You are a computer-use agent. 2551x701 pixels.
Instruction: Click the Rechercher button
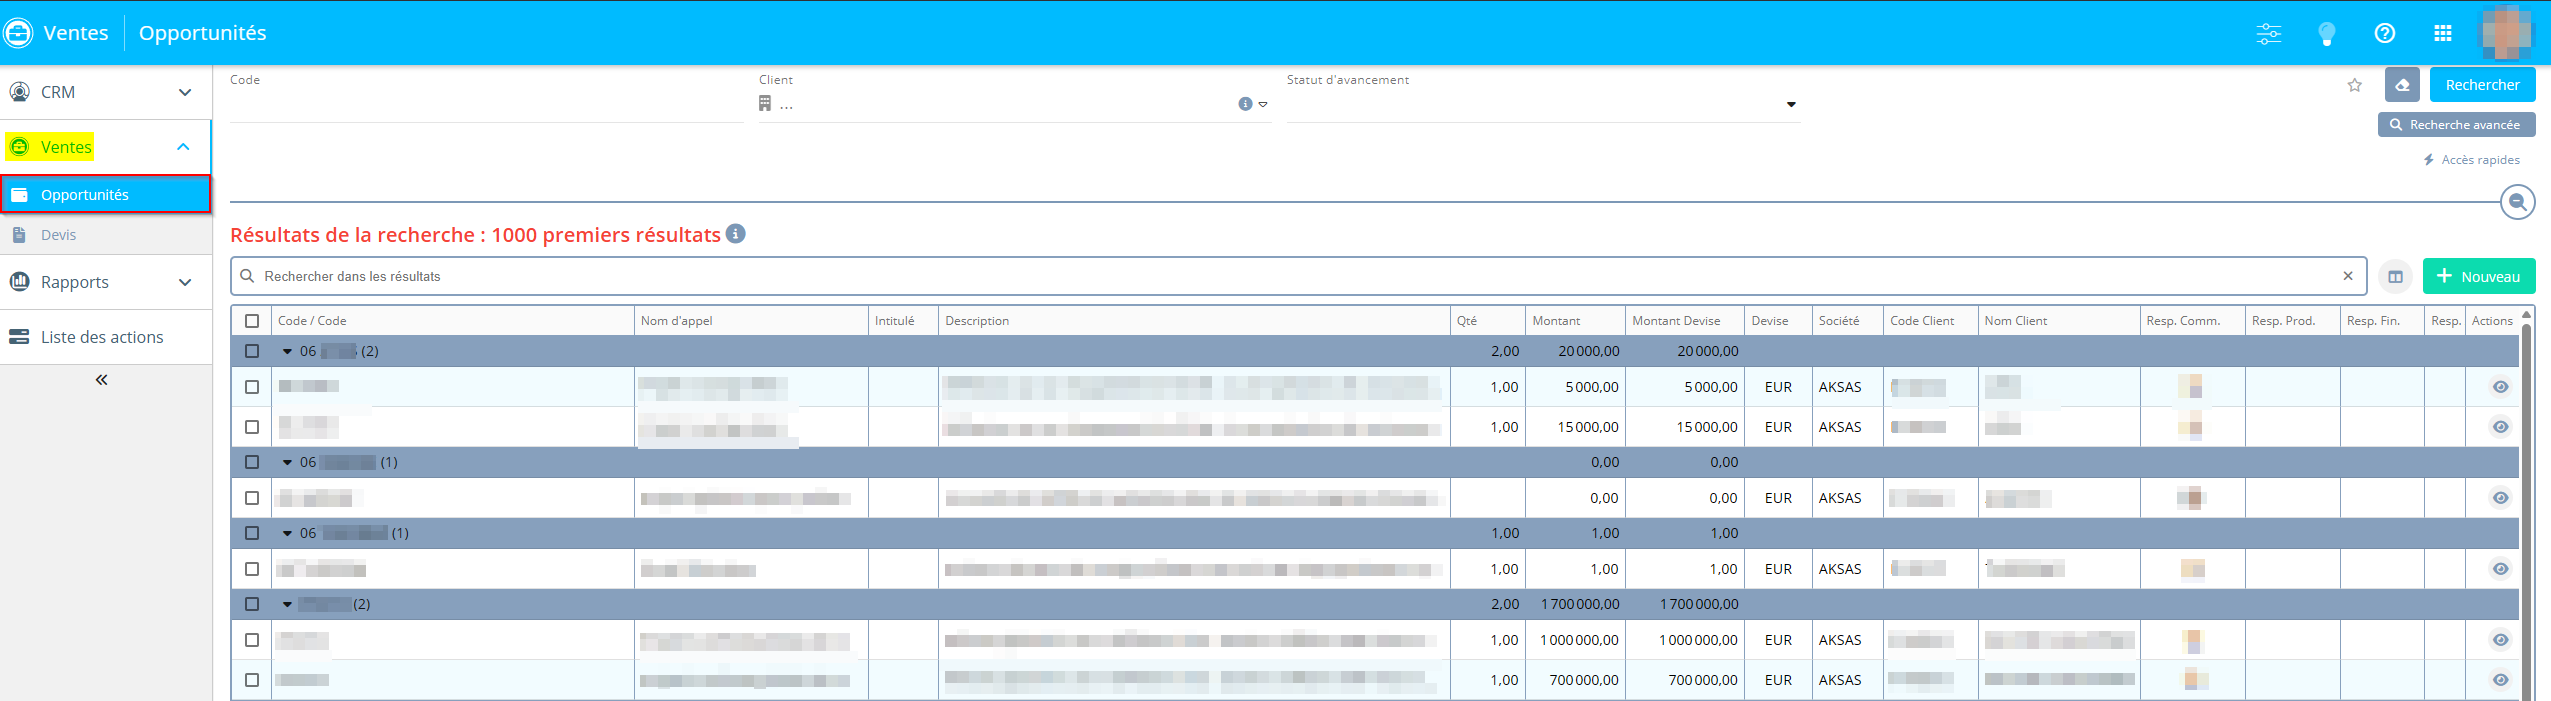click(2481, 85)
